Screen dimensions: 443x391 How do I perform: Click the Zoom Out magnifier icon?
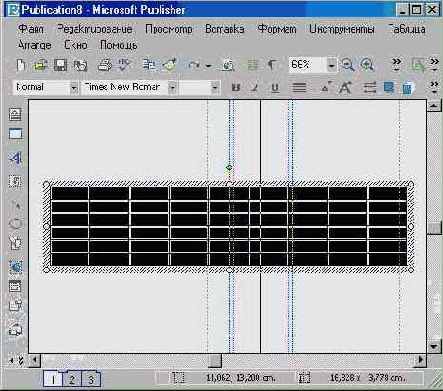tap(348, 65)
